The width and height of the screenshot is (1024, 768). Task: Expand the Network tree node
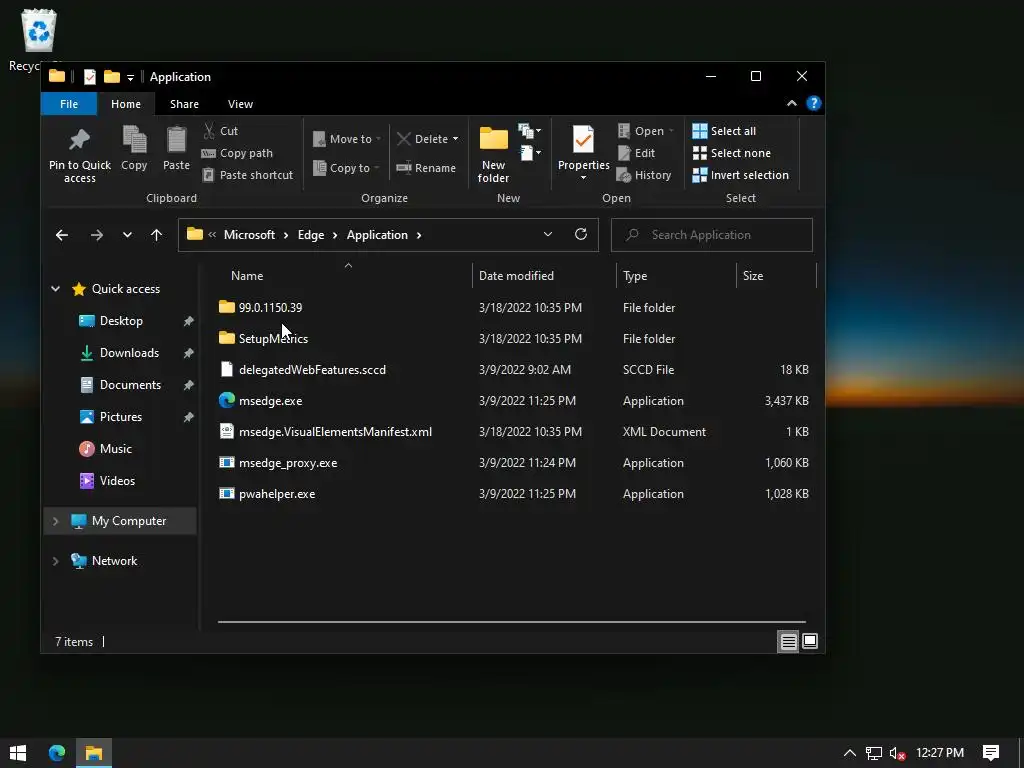tap(56, 561)
